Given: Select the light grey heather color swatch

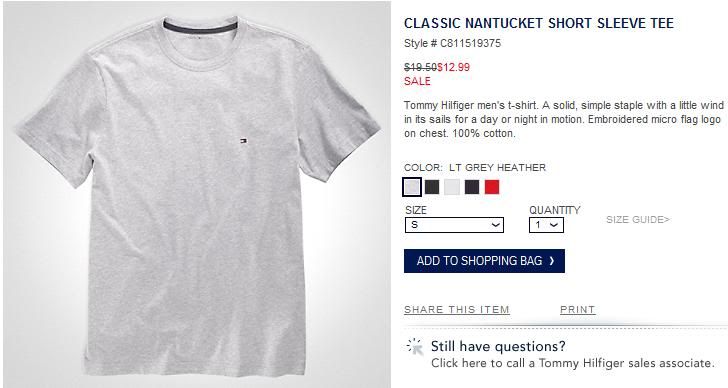Looking at the screenshot, I should pyautogui.click(x=412, y=187).
